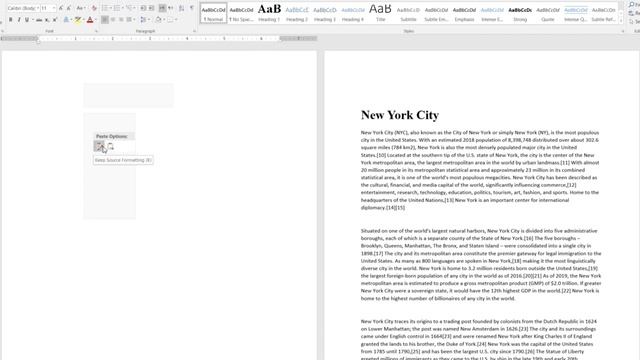Apply the Normal style
This screenshot has height=360, width=640.
[x=213, y=13]
